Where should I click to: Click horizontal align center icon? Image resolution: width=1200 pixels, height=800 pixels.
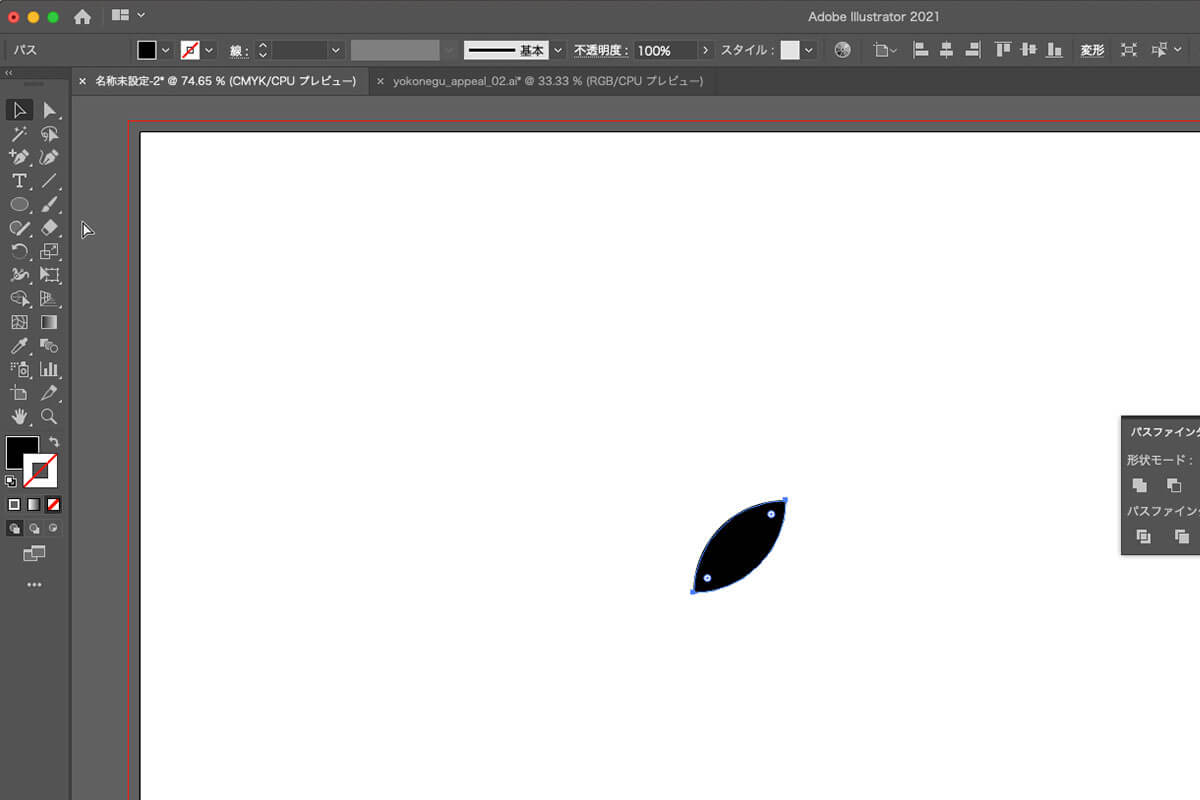coord(946,50)
